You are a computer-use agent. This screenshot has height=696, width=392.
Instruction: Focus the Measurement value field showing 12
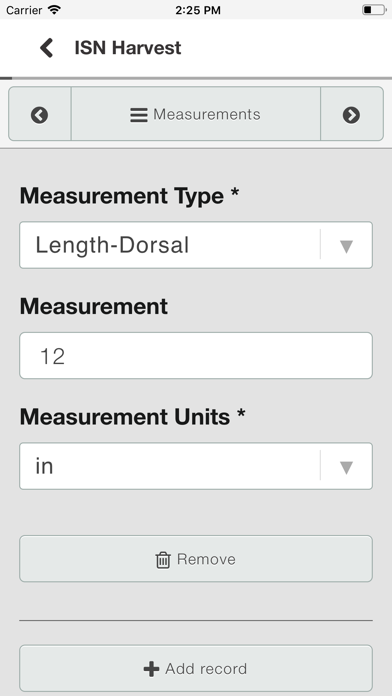(196, 356)
